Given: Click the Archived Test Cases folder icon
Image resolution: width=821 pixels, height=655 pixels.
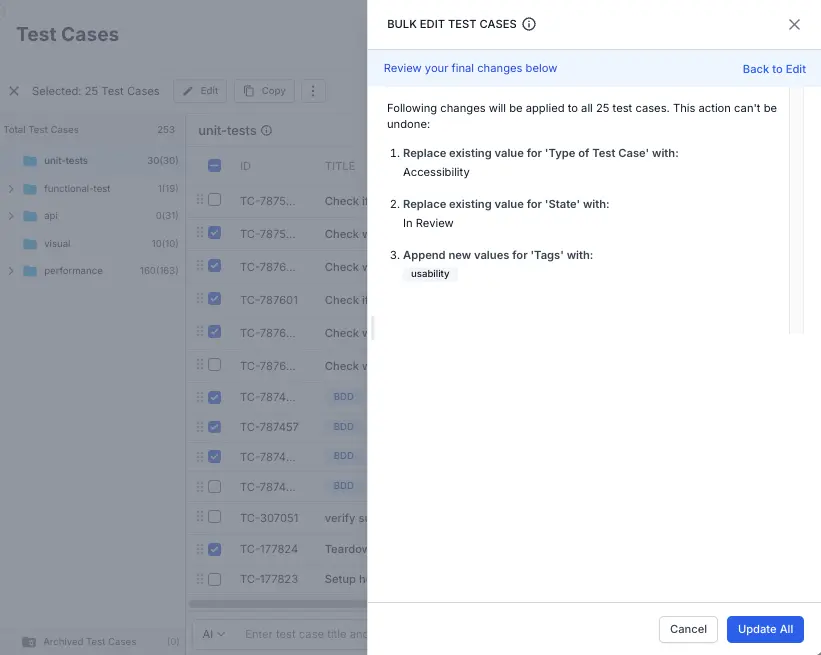Looking at the screenshot, I should coord(29,642).
